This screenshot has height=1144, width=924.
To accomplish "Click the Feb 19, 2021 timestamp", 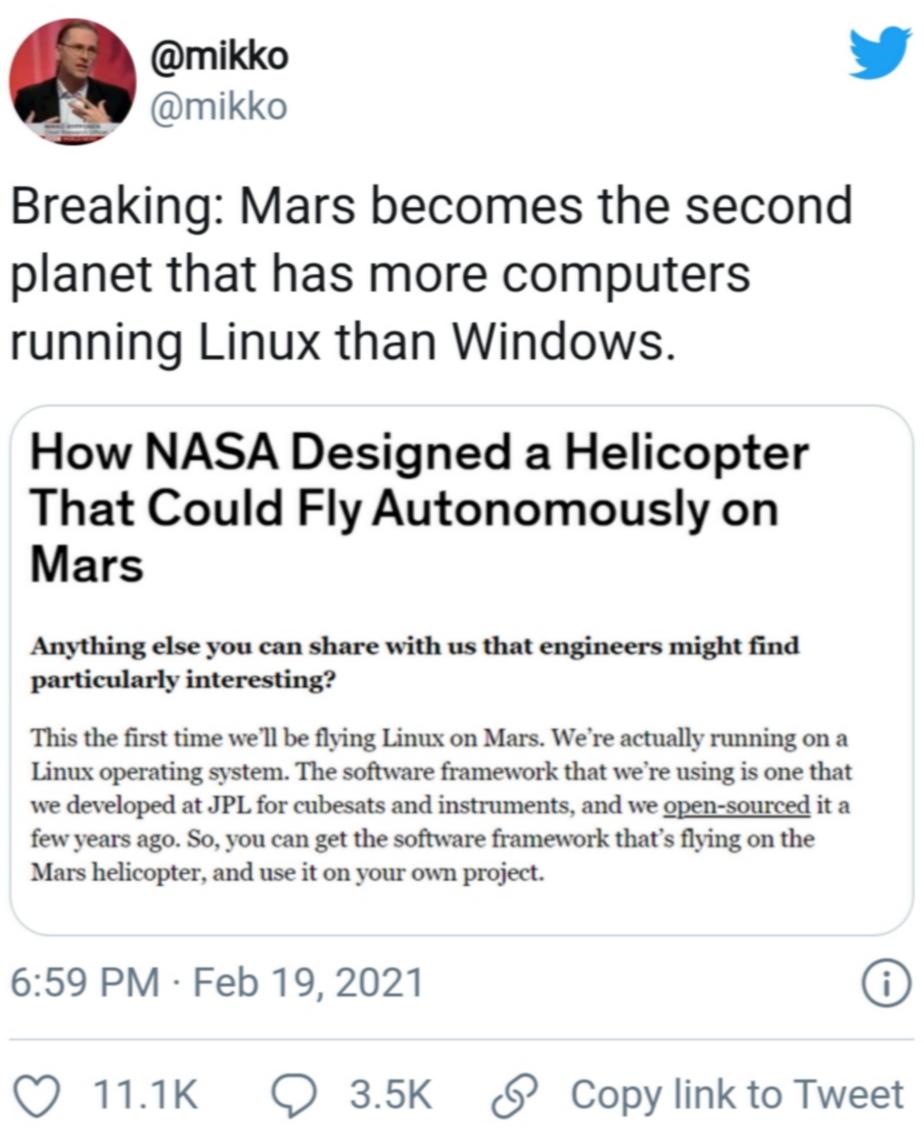I will click(307, 984).
